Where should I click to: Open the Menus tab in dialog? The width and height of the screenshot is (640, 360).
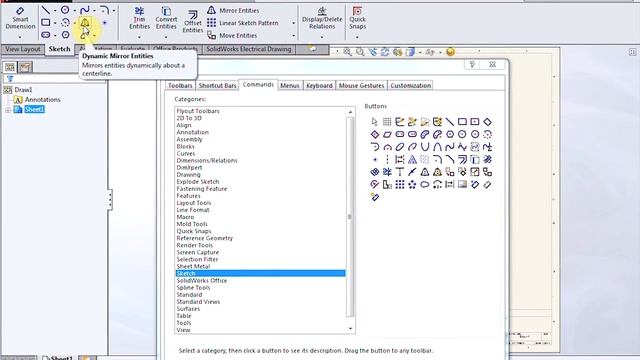290,85
